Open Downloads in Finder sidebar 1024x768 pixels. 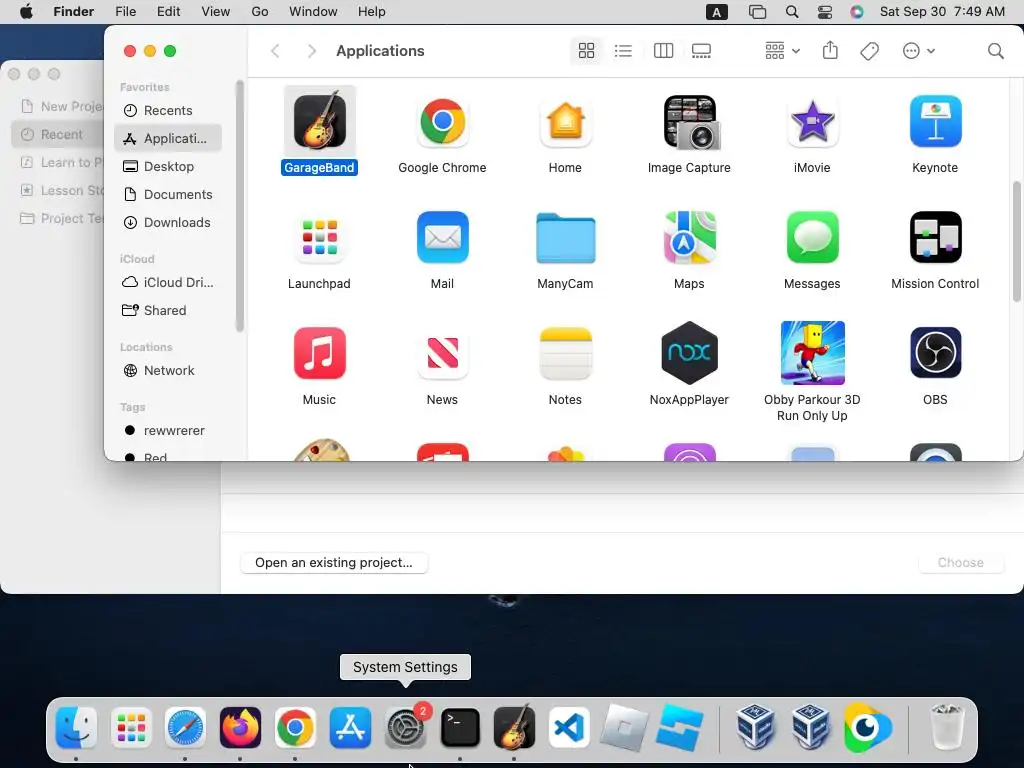click(x=168, y=223)
